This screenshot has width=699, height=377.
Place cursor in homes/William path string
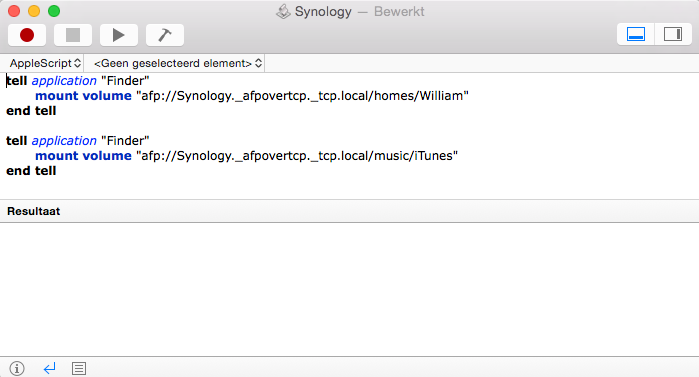303,96
